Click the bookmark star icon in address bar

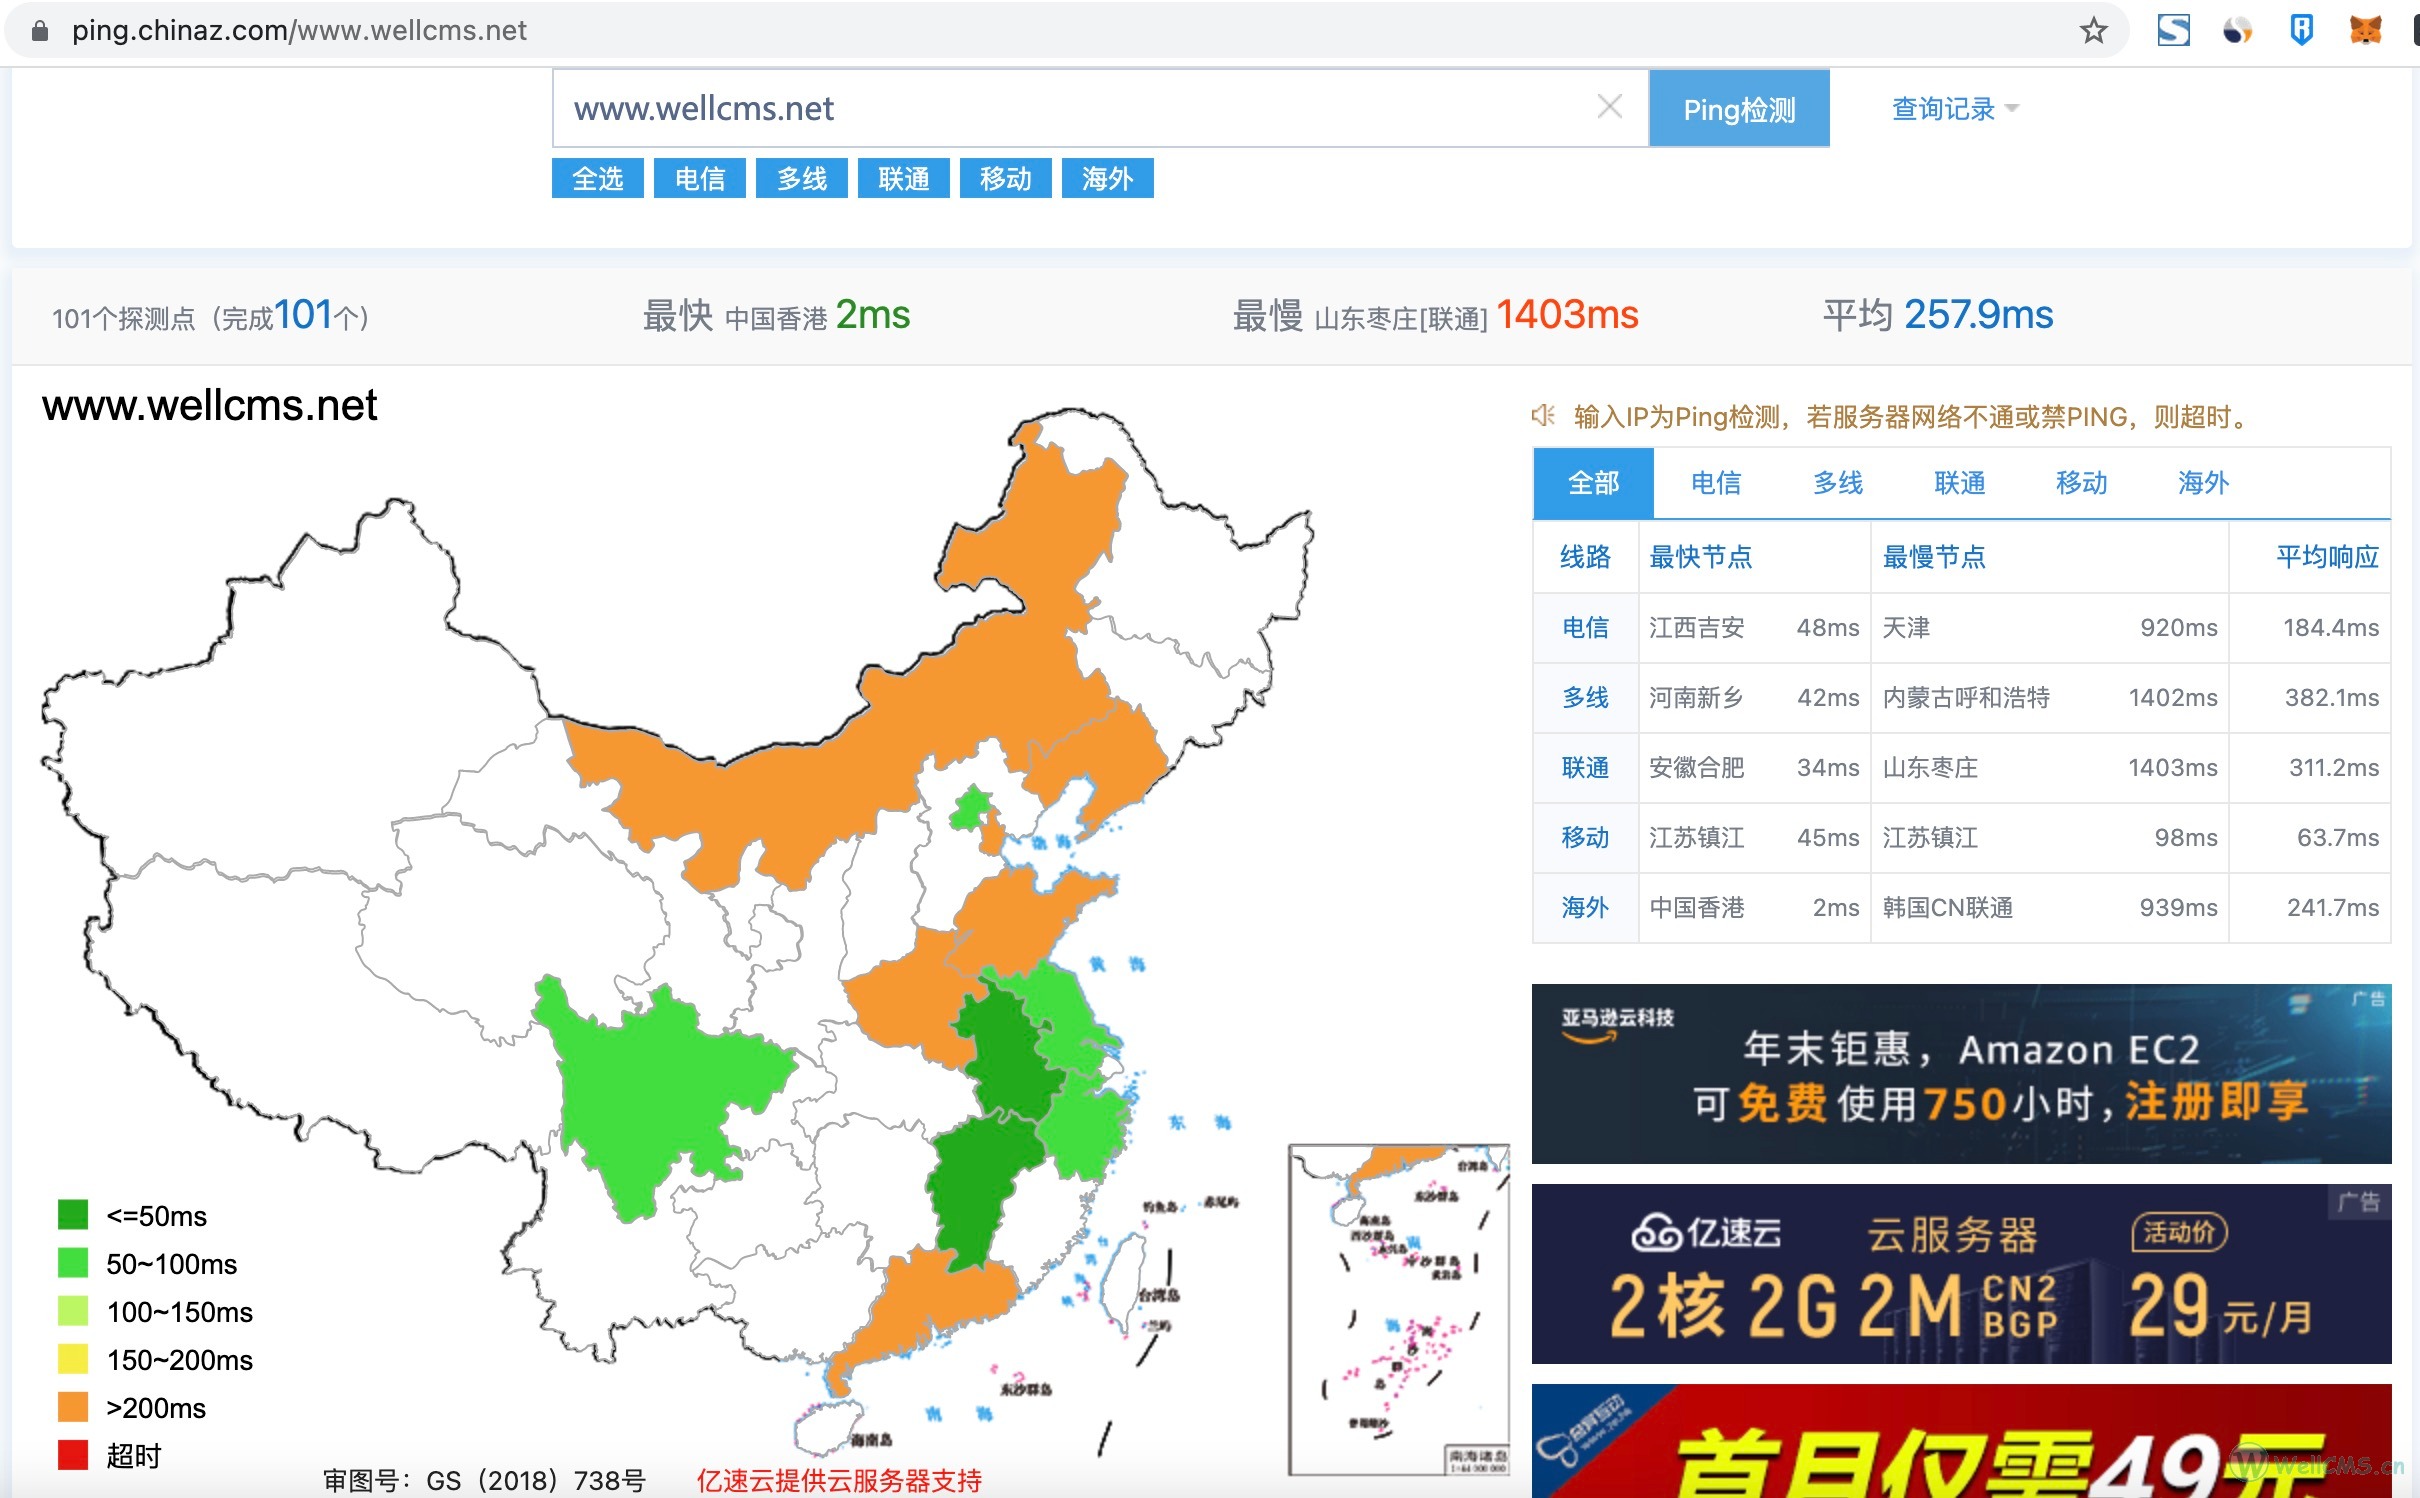click(2092, 31)
